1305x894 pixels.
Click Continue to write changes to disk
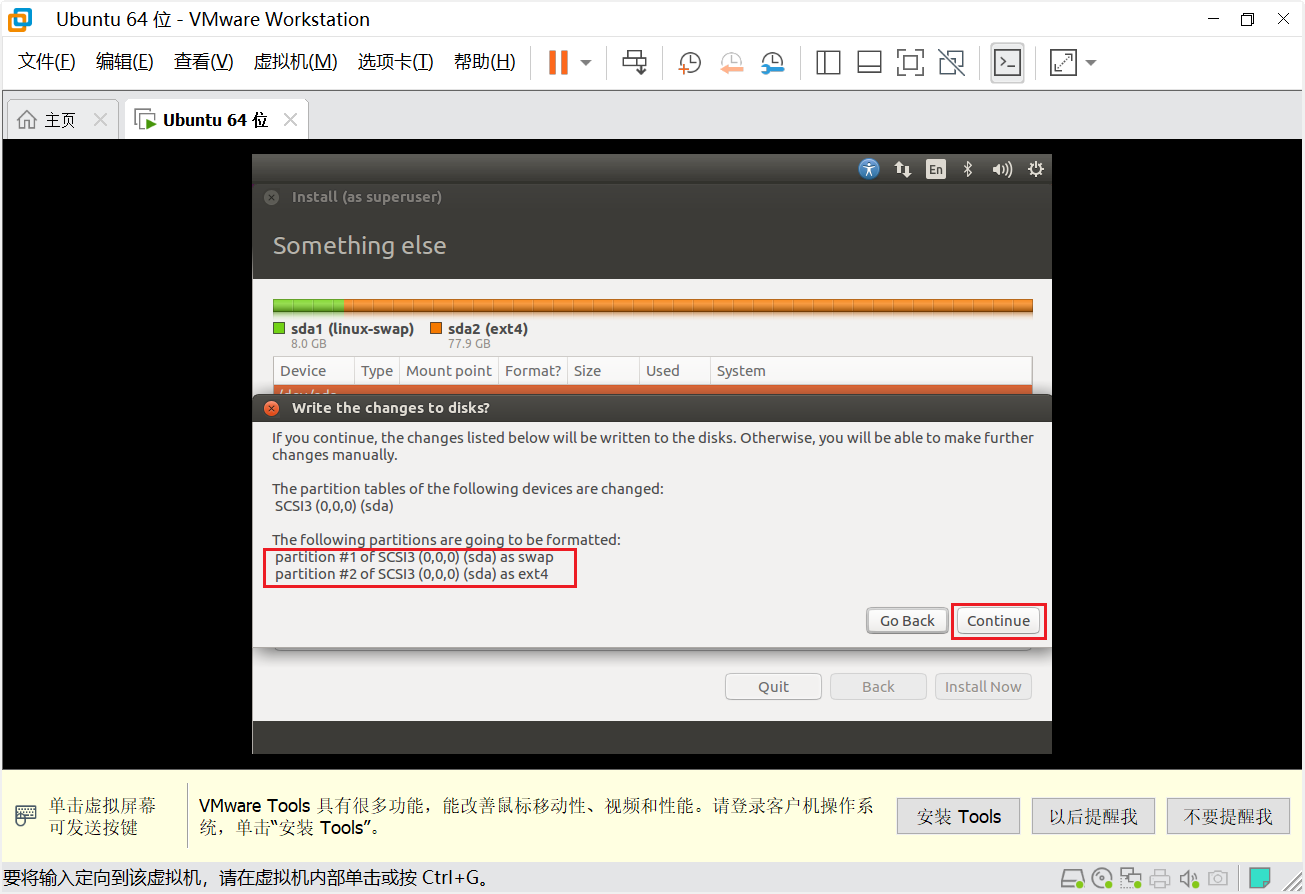click(998, 621)
